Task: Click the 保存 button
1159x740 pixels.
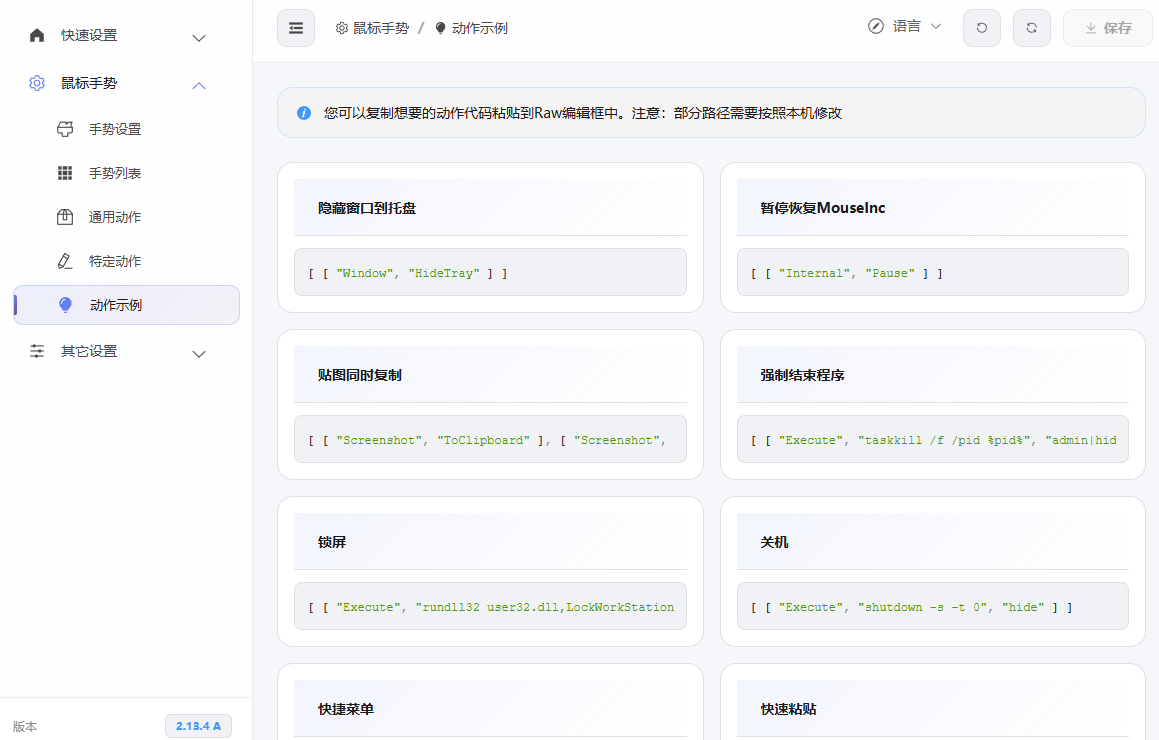Action: pos(1108,28)
